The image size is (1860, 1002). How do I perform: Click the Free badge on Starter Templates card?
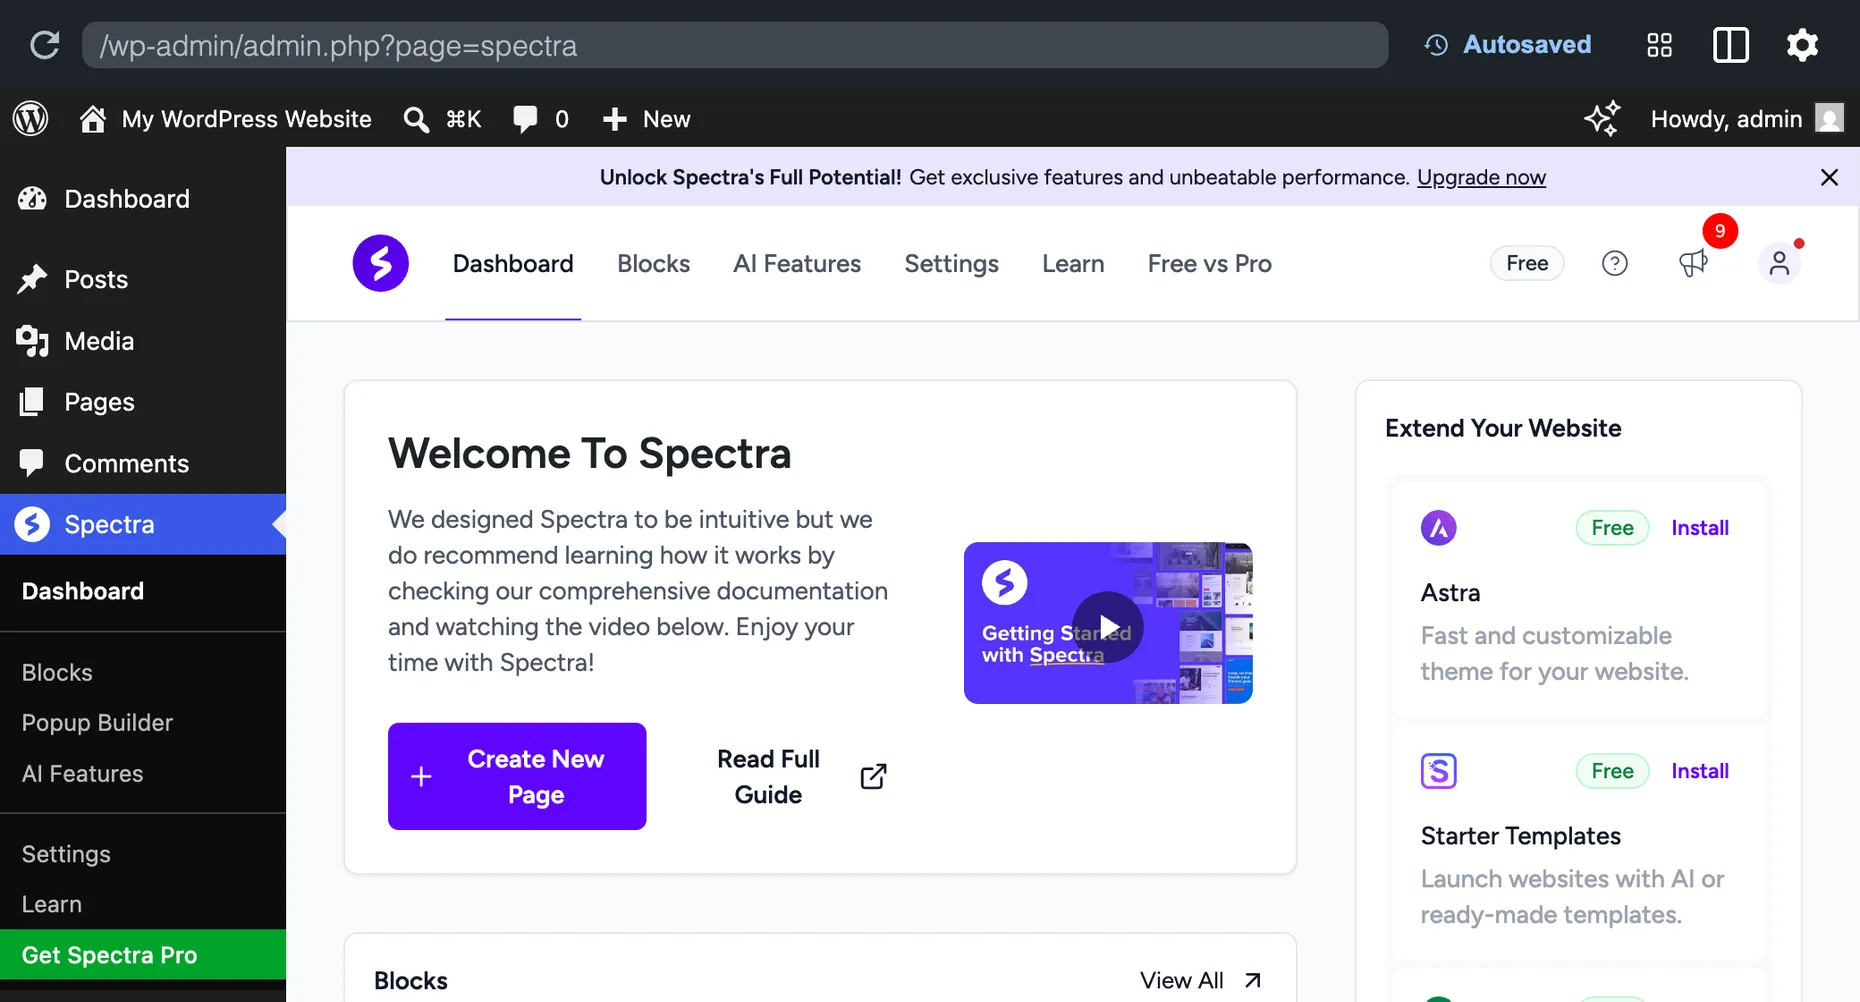point(1612,771)
